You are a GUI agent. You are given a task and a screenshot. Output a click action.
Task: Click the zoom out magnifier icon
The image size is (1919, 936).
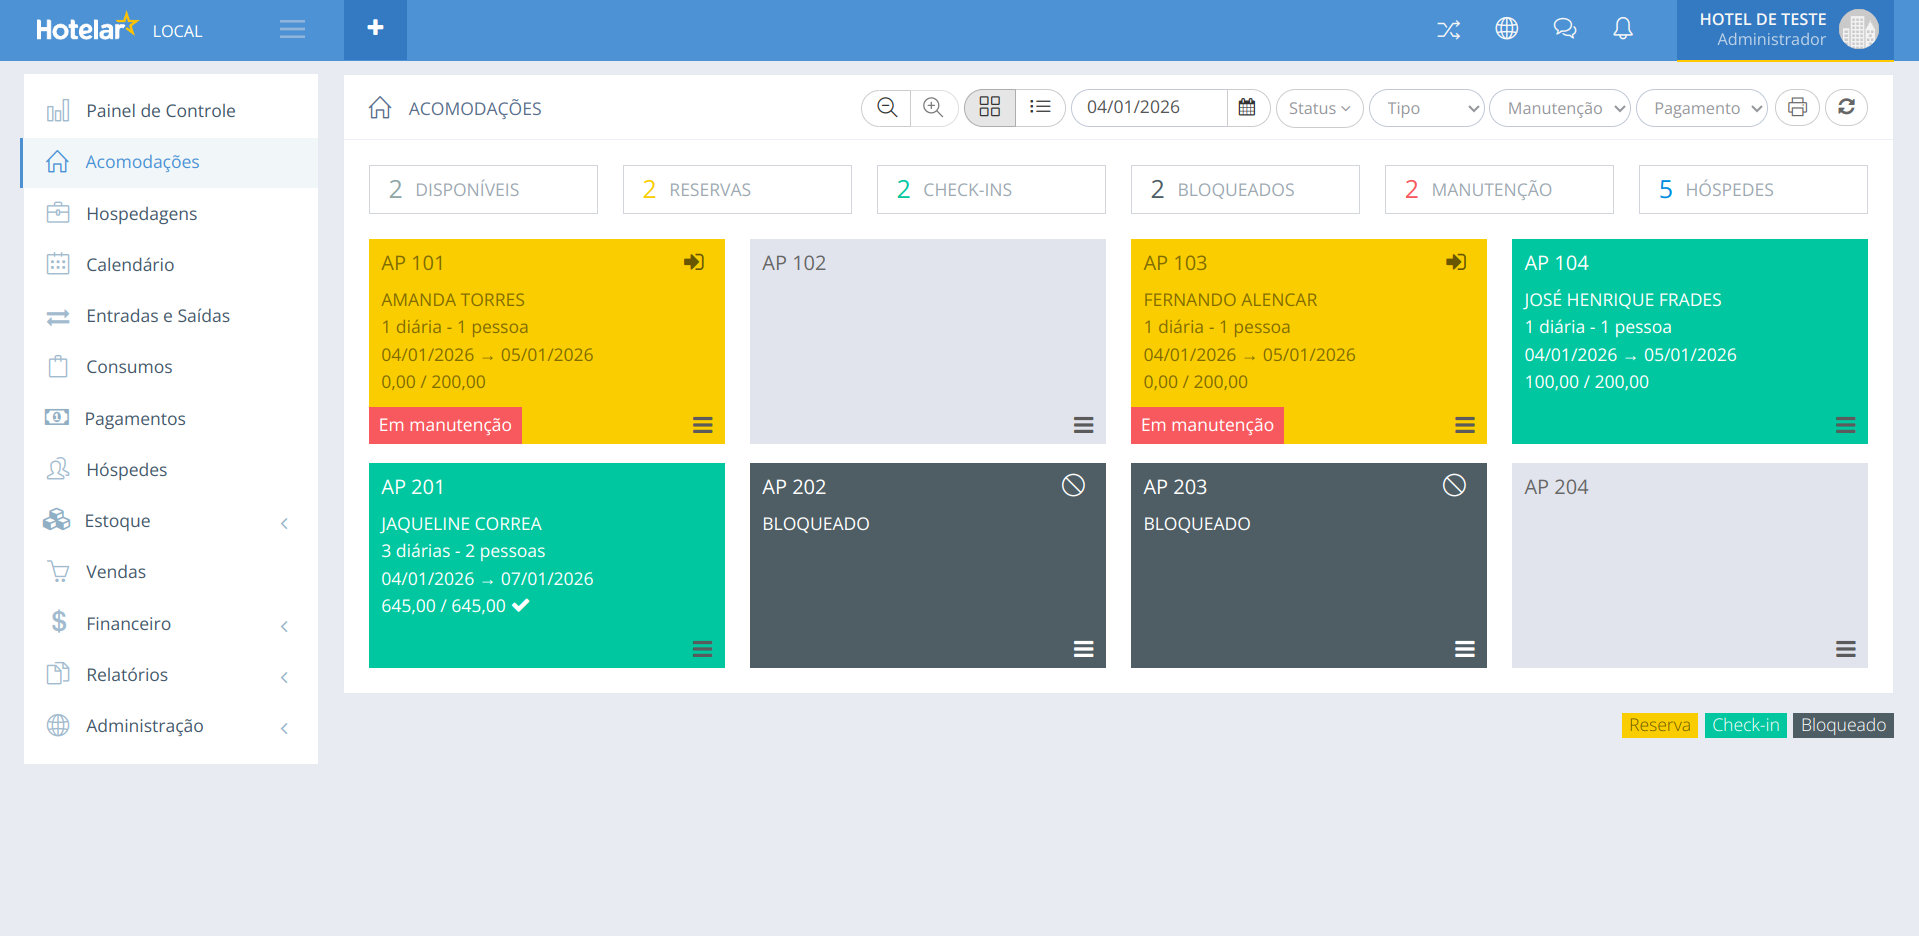[x=886, y=108]
